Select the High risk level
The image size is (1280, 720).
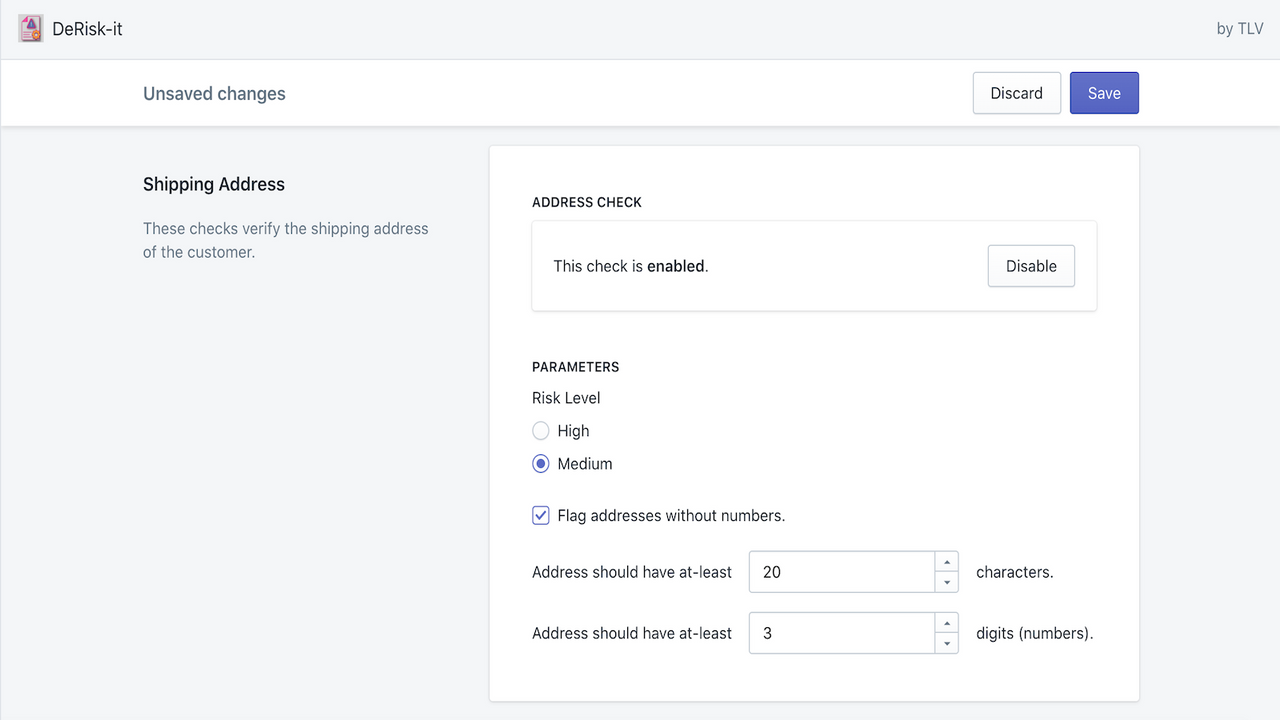(541, 430)
